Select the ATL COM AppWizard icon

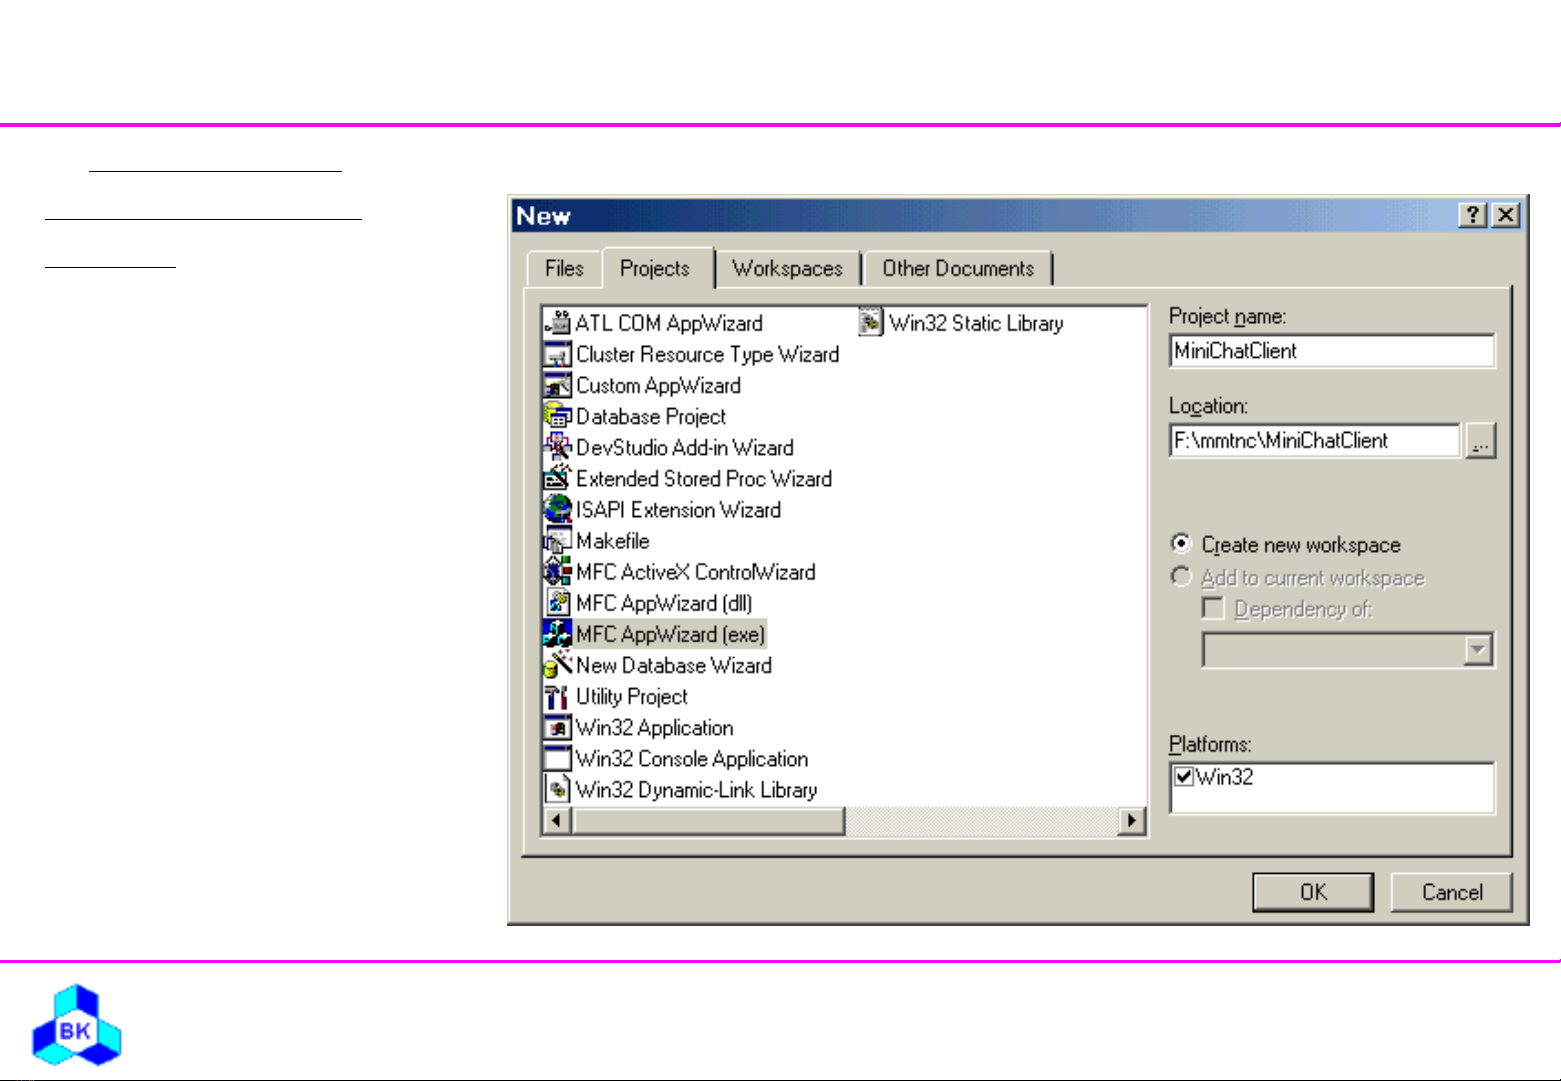coord(557,323)
